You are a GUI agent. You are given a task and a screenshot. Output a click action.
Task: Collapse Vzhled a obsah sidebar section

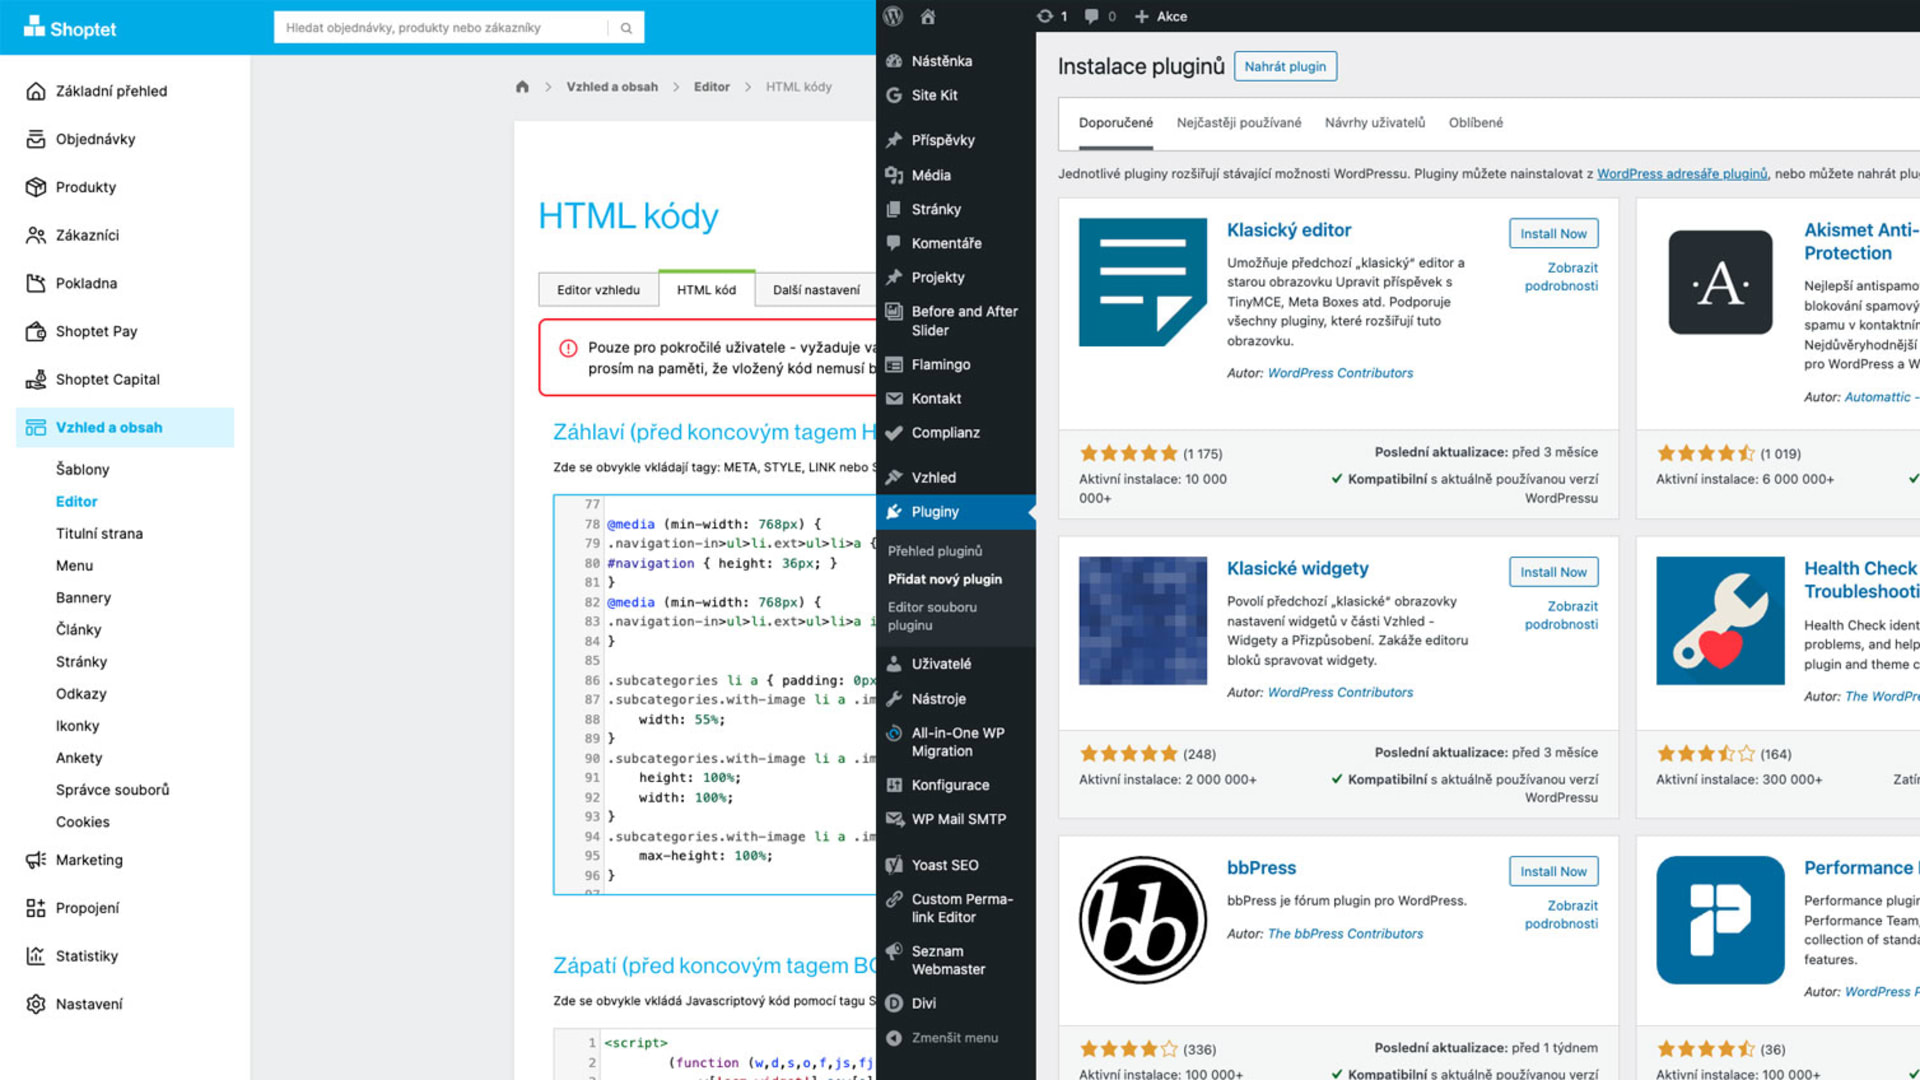coord(125,427)
